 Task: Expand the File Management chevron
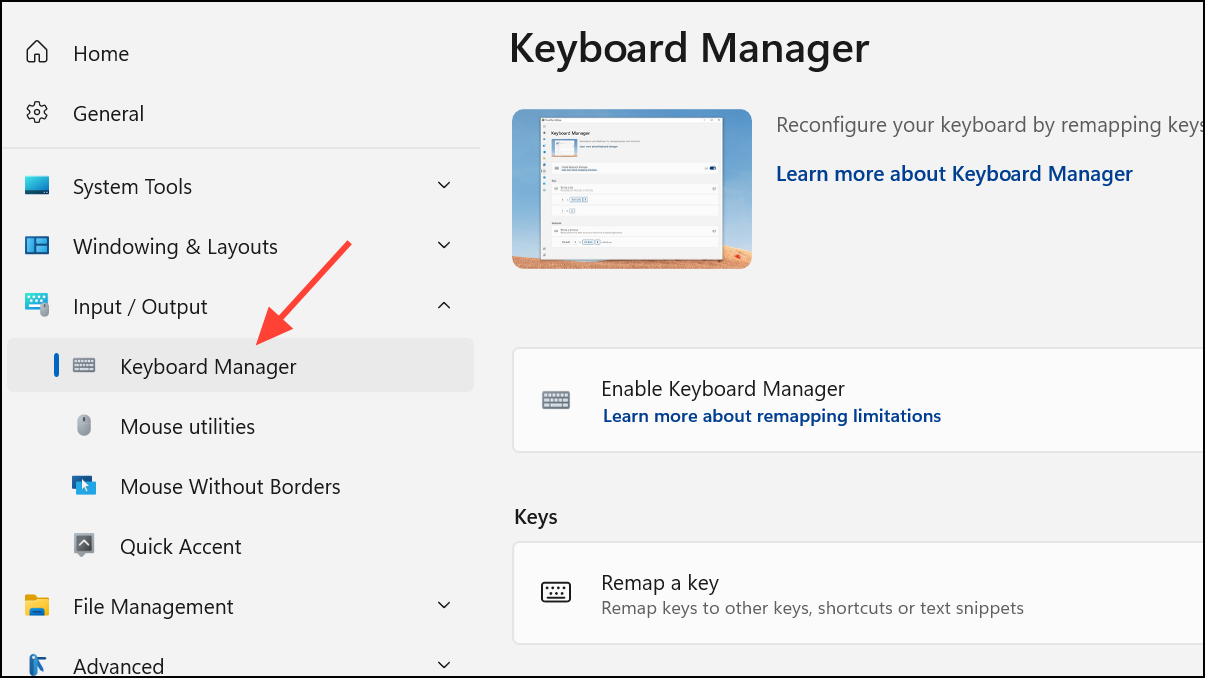[445, 606]
